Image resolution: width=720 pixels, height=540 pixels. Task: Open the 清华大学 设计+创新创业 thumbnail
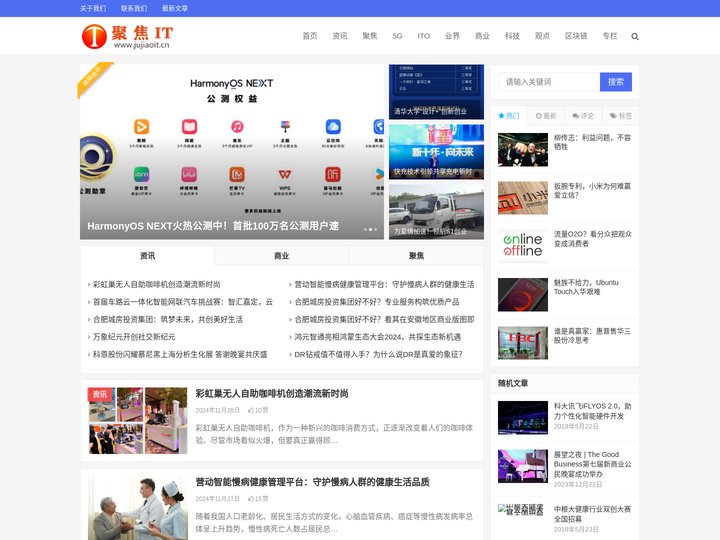coord(436,92)
